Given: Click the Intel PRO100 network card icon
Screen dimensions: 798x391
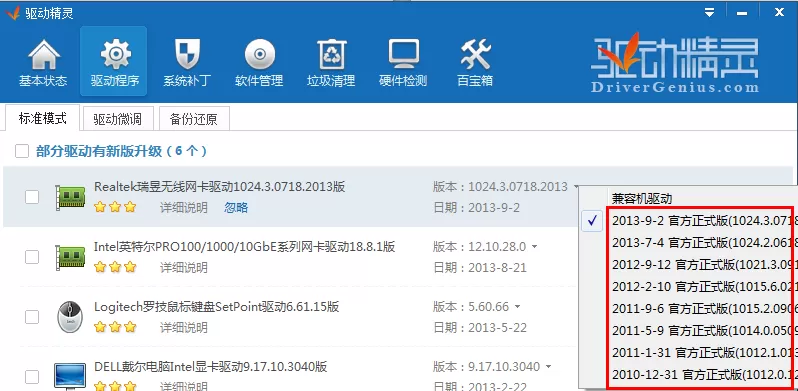Looking at the screenshot, I should (71, 257).
